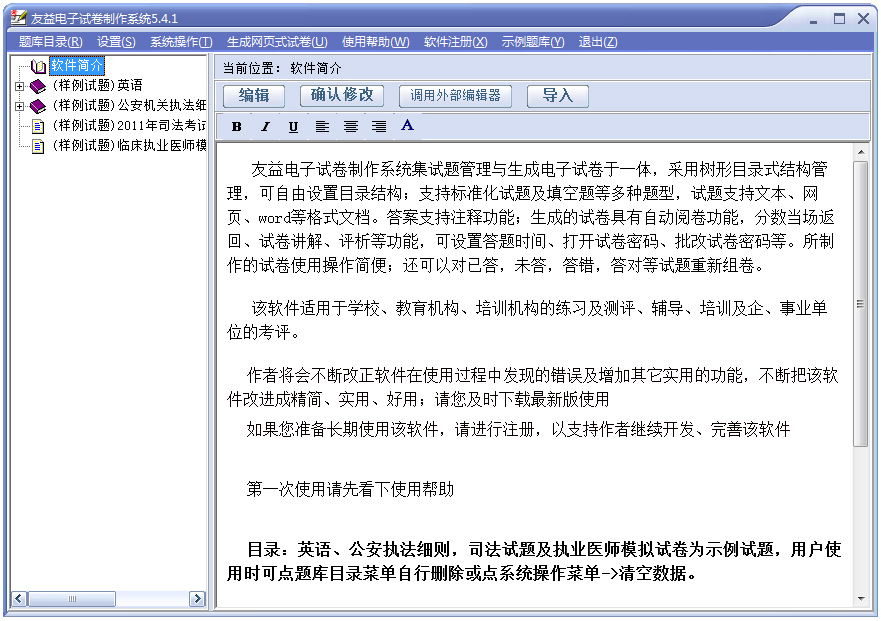The height and width of the screenshot is (621, 881).
Task: Click the 调用外部编辑器 button
Action: point(455,96)
